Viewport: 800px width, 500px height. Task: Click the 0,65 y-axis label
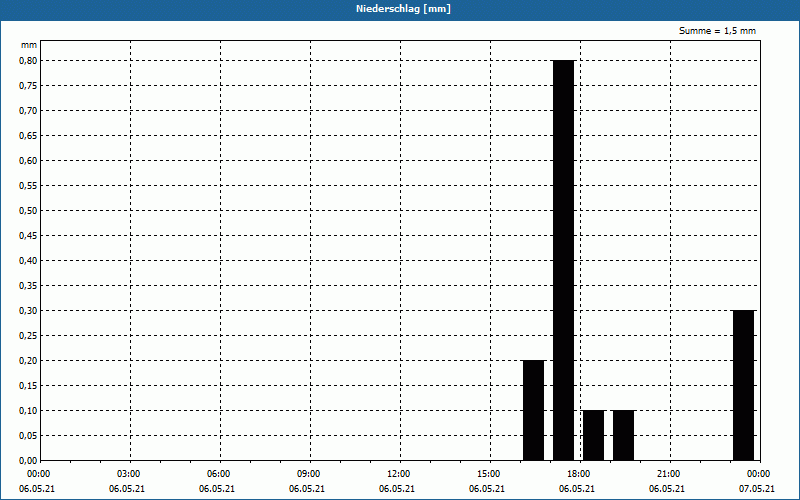tap(28, 135)
